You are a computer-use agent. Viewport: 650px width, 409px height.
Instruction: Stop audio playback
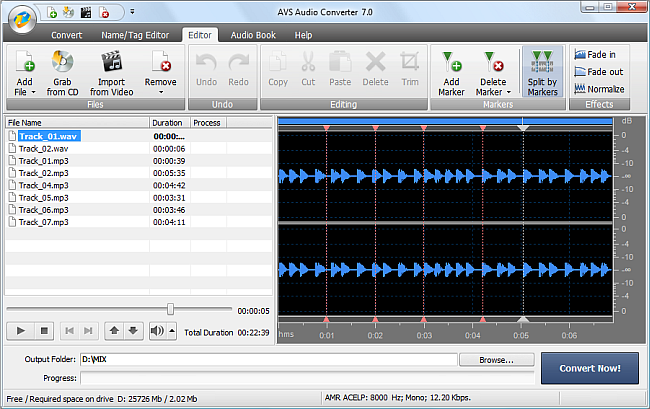point(43,330)
